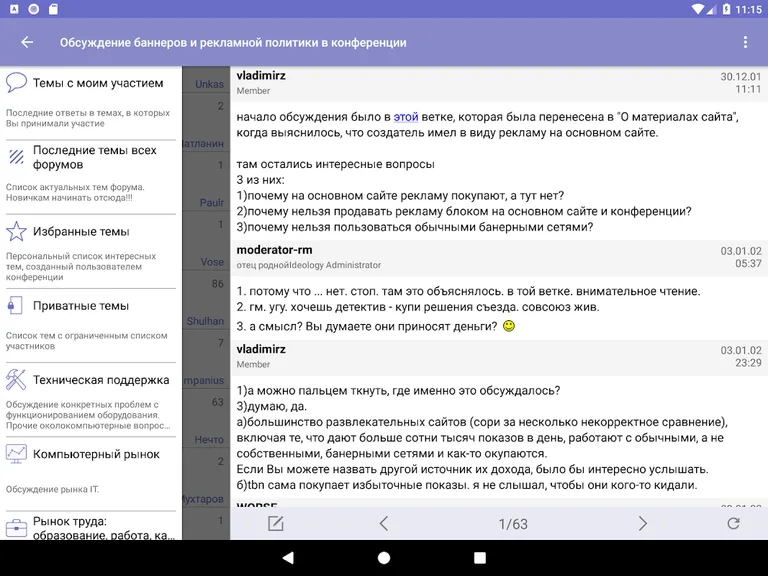Follow the 'этой' link in first post
Viewport: 768px width, 576px height.
coord(406,117)
